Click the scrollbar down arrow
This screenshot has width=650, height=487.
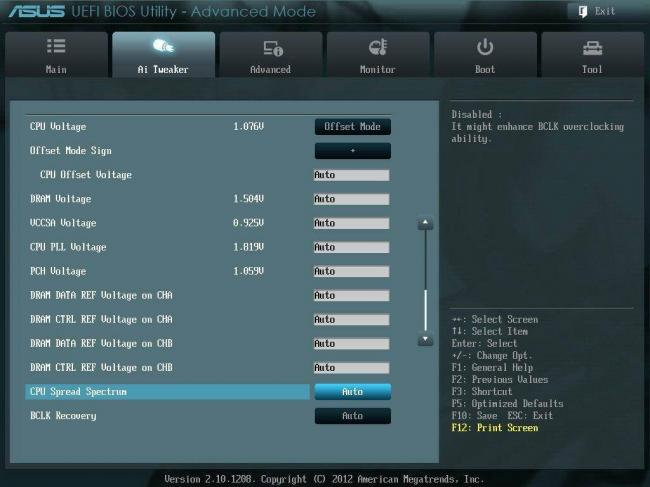coord(425,340)
